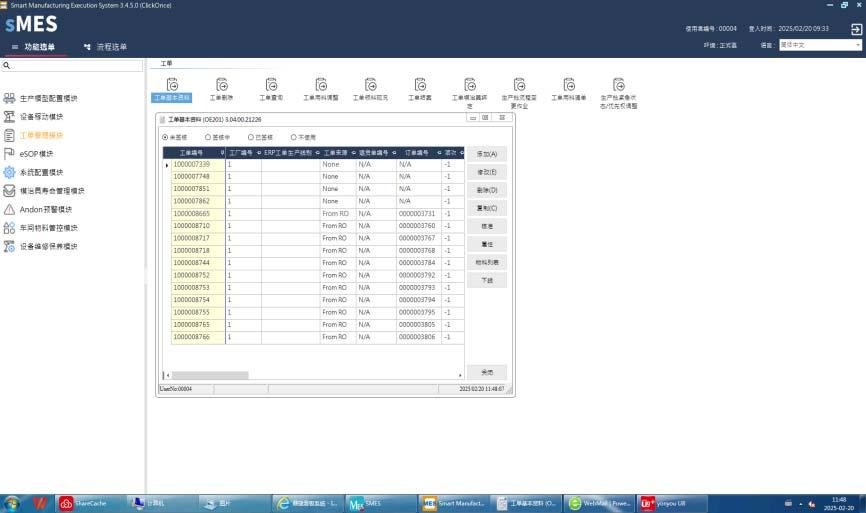Click the logout icon at top right

[x=855, y=29]
